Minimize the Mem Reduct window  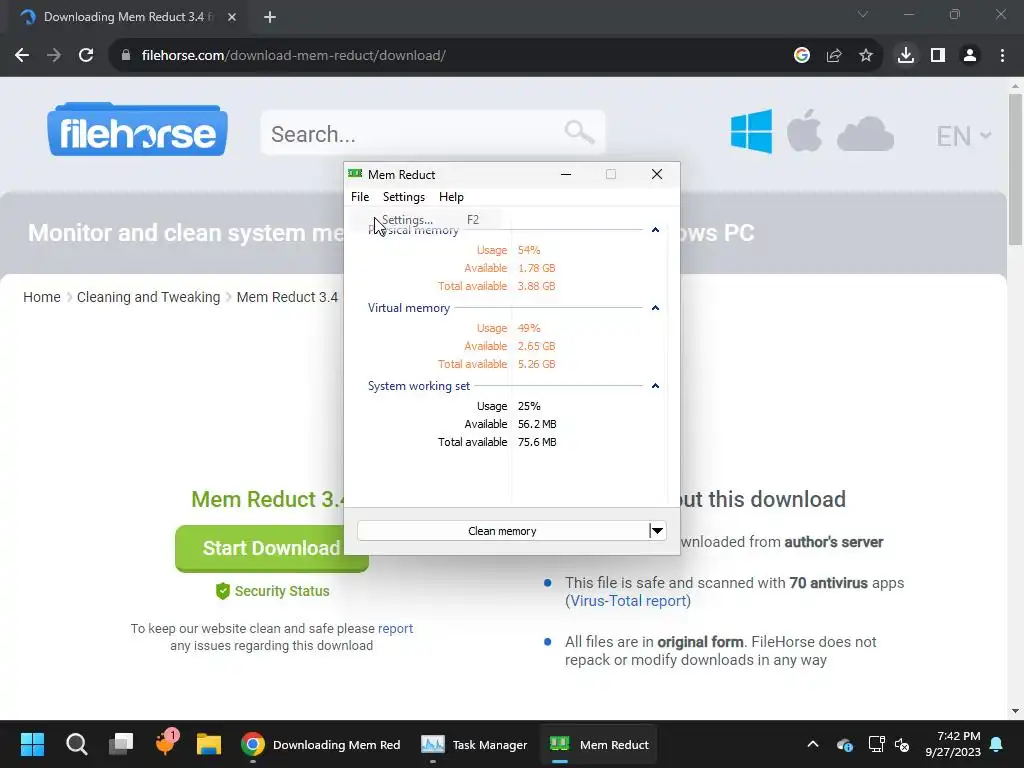coord(566,174)
